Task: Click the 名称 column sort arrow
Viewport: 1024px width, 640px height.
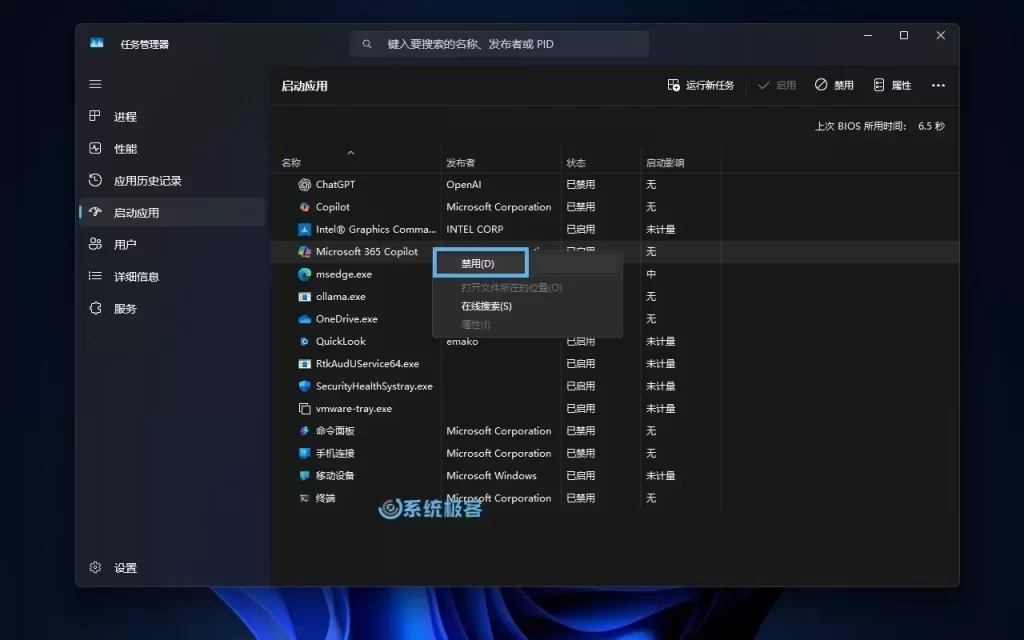Action: point(350,154)
